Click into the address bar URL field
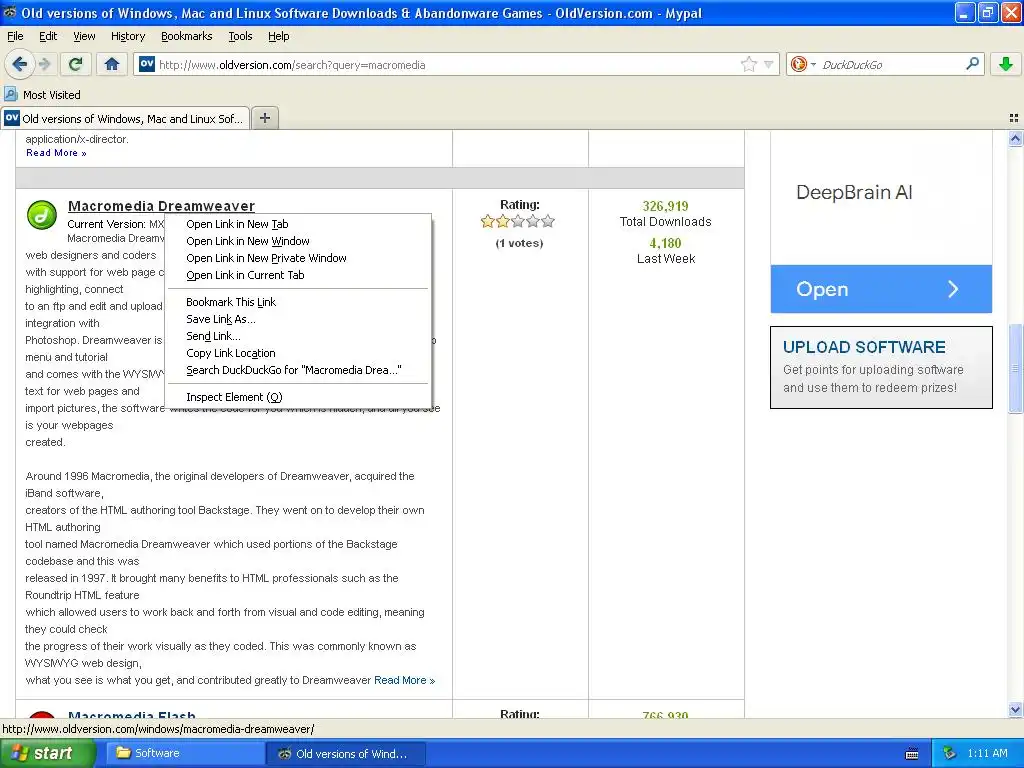 447,64
